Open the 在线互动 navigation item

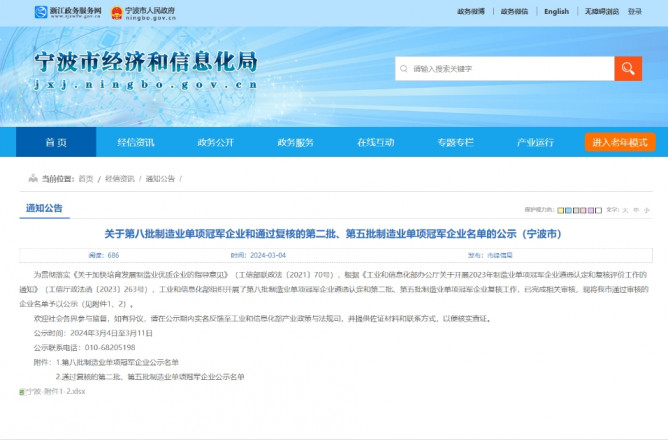pyautogui.click(x=375, y=142)
